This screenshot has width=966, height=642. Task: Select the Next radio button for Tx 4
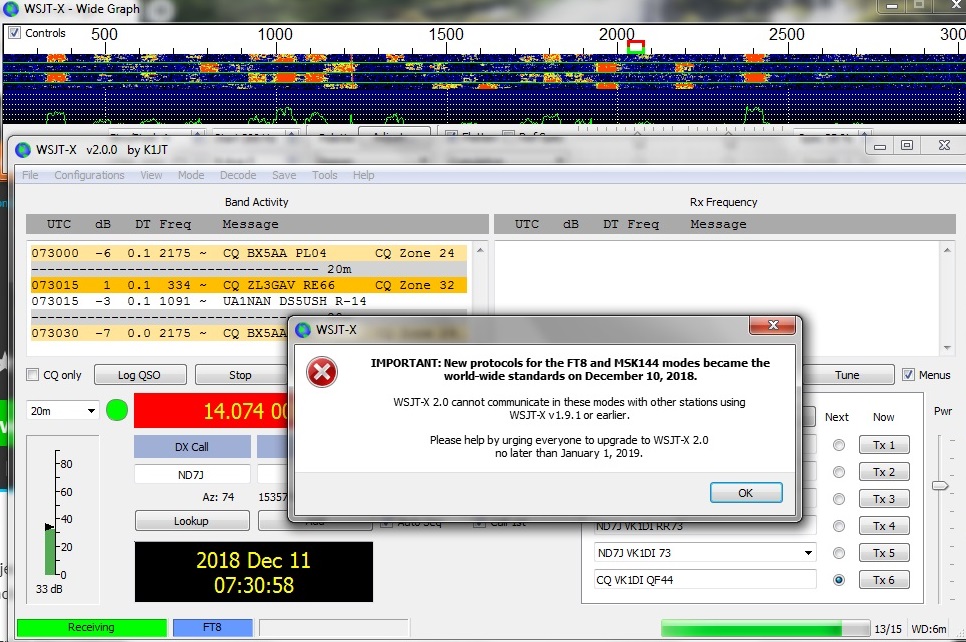(x=838, y=526)
